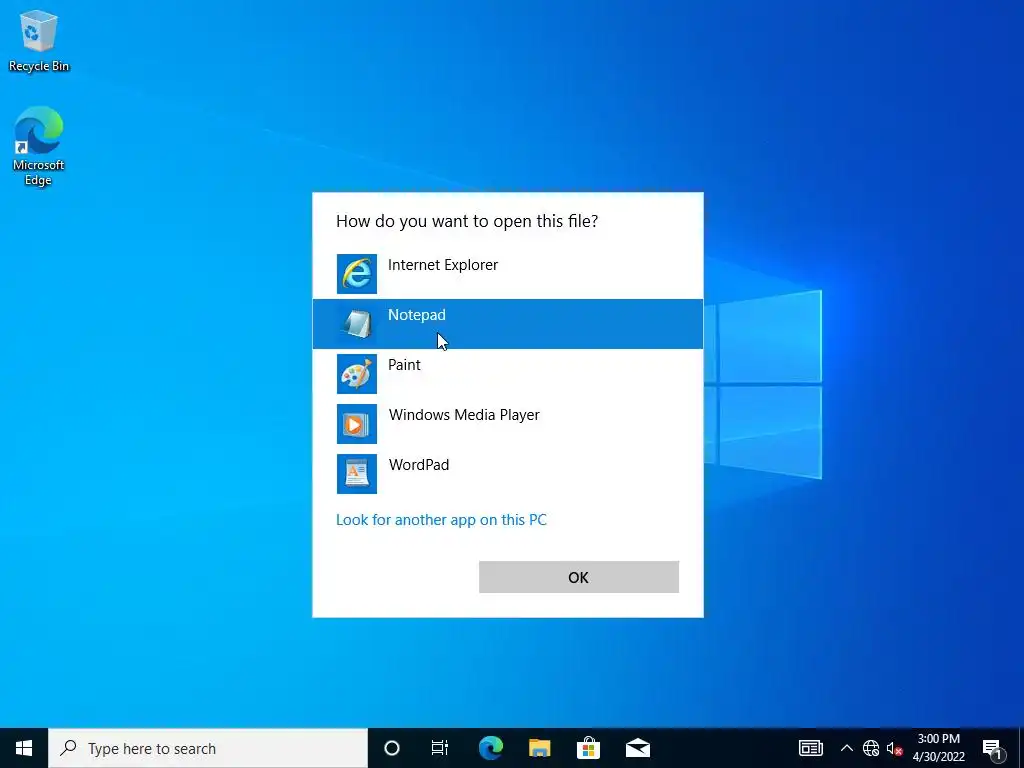Open the Windows Start menu
Viewport: 1024px width, 768px height.
tap(24, 748)
